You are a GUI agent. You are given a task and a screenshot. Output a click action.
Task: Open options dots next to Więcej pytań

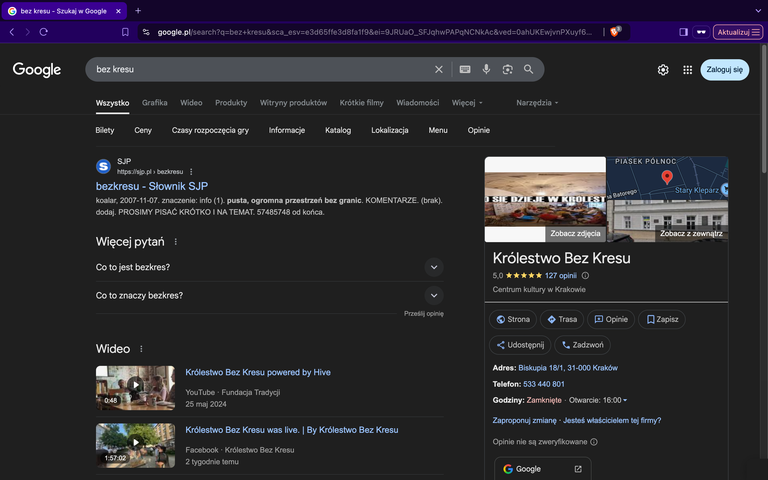pyautogui.click(x=175, y=241)
